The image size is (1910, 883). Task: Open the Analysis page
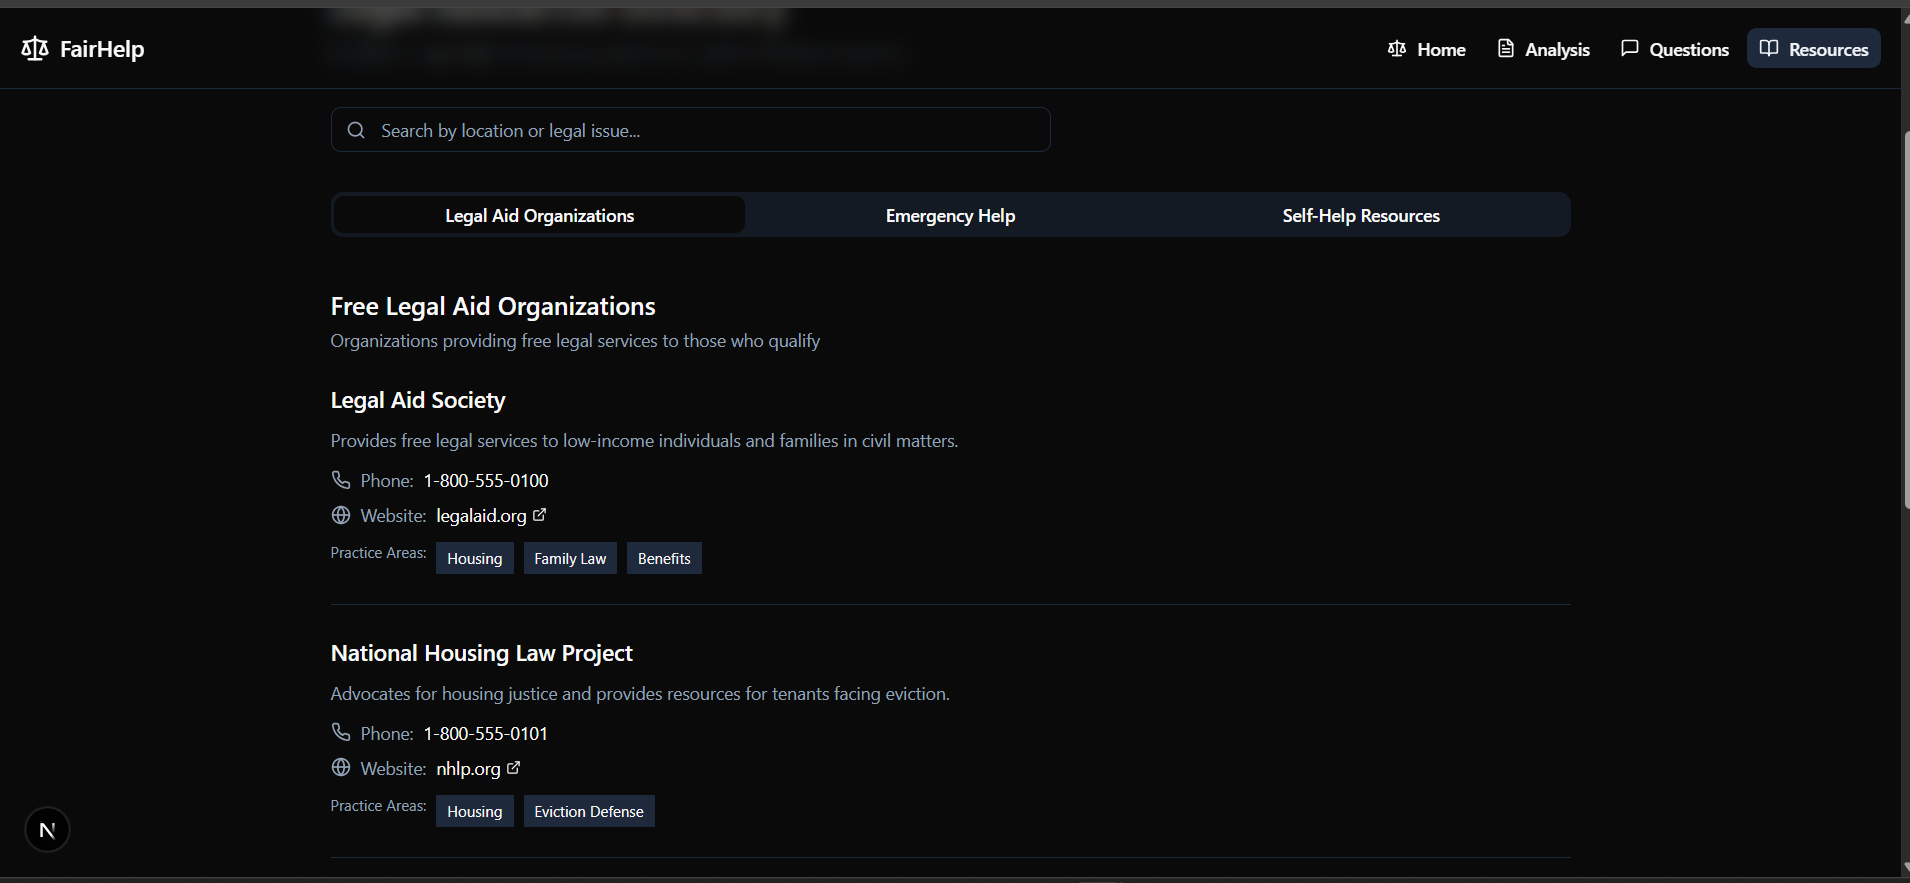coord(1543,49)
